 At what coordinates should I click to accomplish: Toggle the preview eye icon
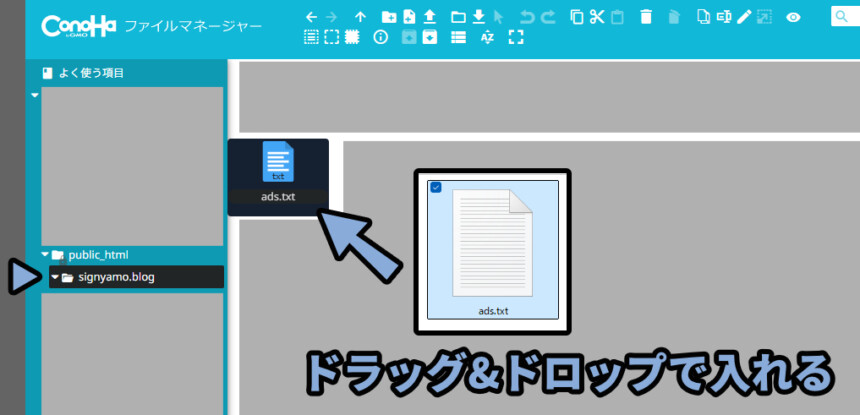pyautogui.click(x=793, y=17)
